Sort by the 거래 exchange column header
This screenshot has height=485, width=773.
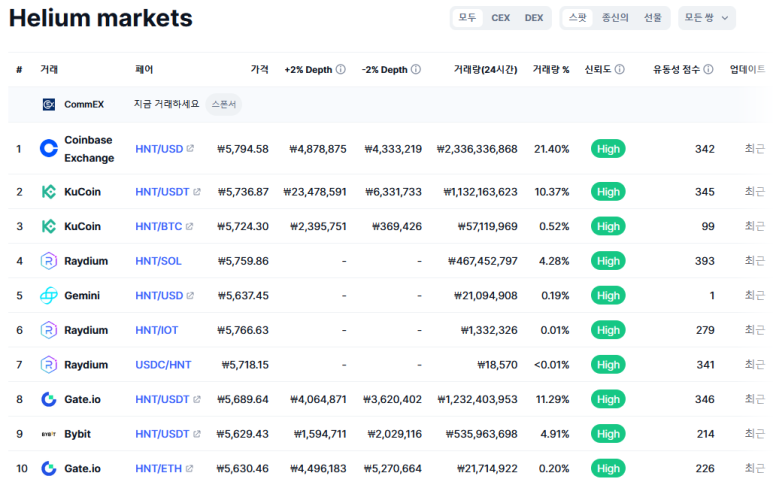[49, 69]
